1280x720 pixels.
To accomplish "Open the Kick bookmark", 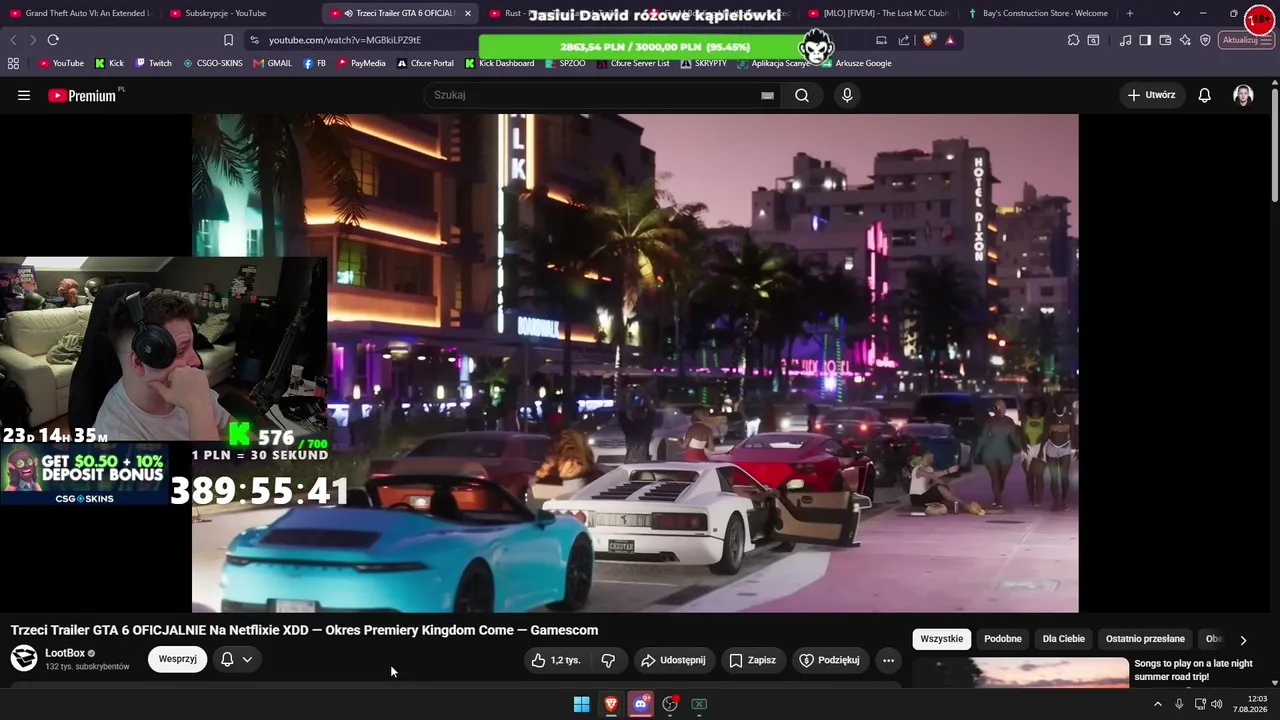I will (109, 63).
